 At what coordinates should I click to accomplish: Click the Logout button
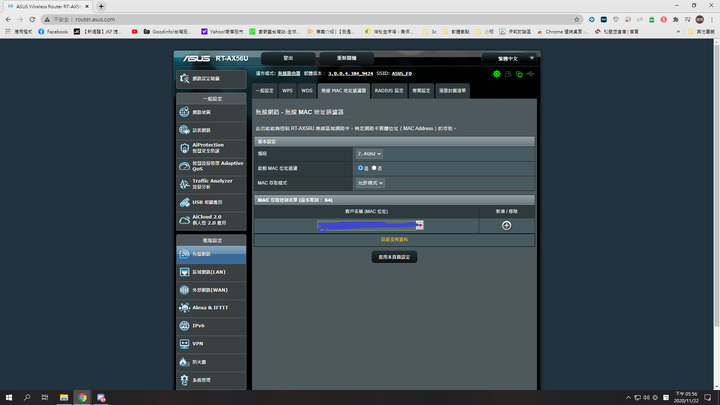(x=288, y=58)
